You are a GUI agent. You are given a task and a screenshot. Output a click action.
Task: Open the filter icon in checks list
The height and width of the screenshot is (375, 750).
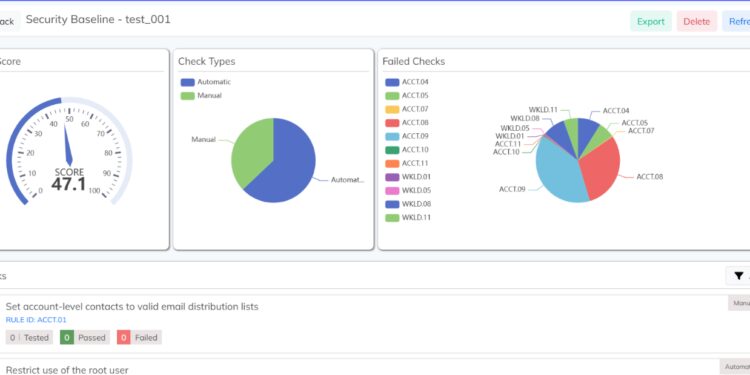coord(739,276)
